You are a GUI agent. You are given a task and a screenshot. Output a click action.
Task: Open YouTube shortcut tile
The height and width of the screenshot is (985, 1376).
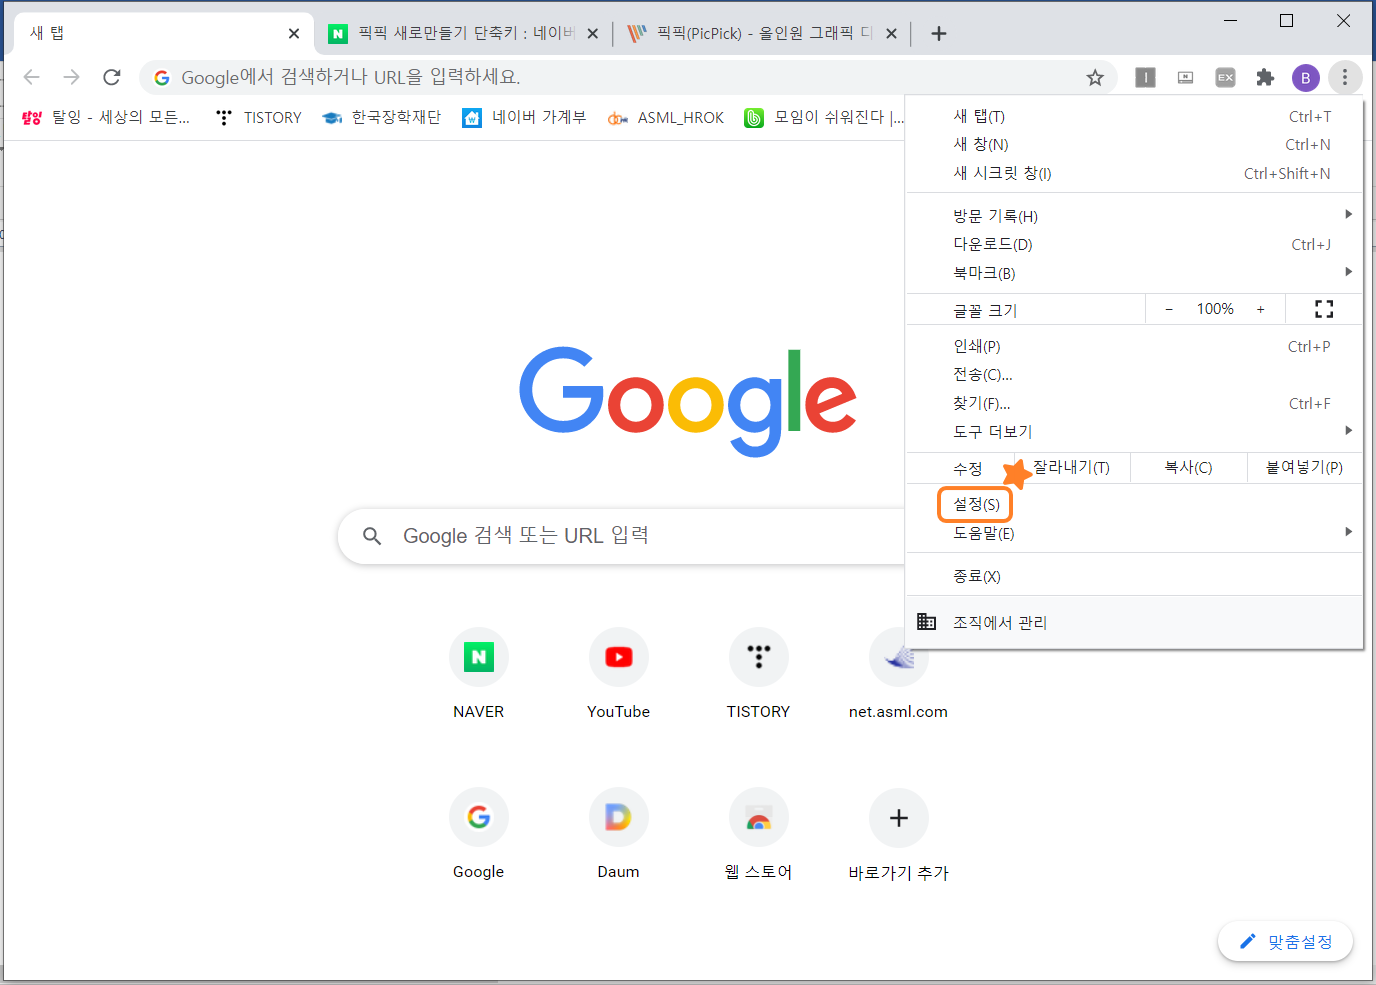619,673
